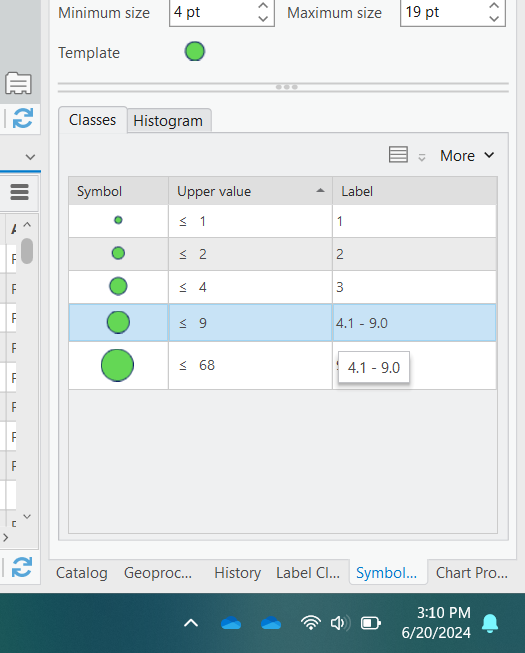The width and height of the screenshot is (525, 653).
Task: Open the More dropdown menu
Action: point(467,156)
